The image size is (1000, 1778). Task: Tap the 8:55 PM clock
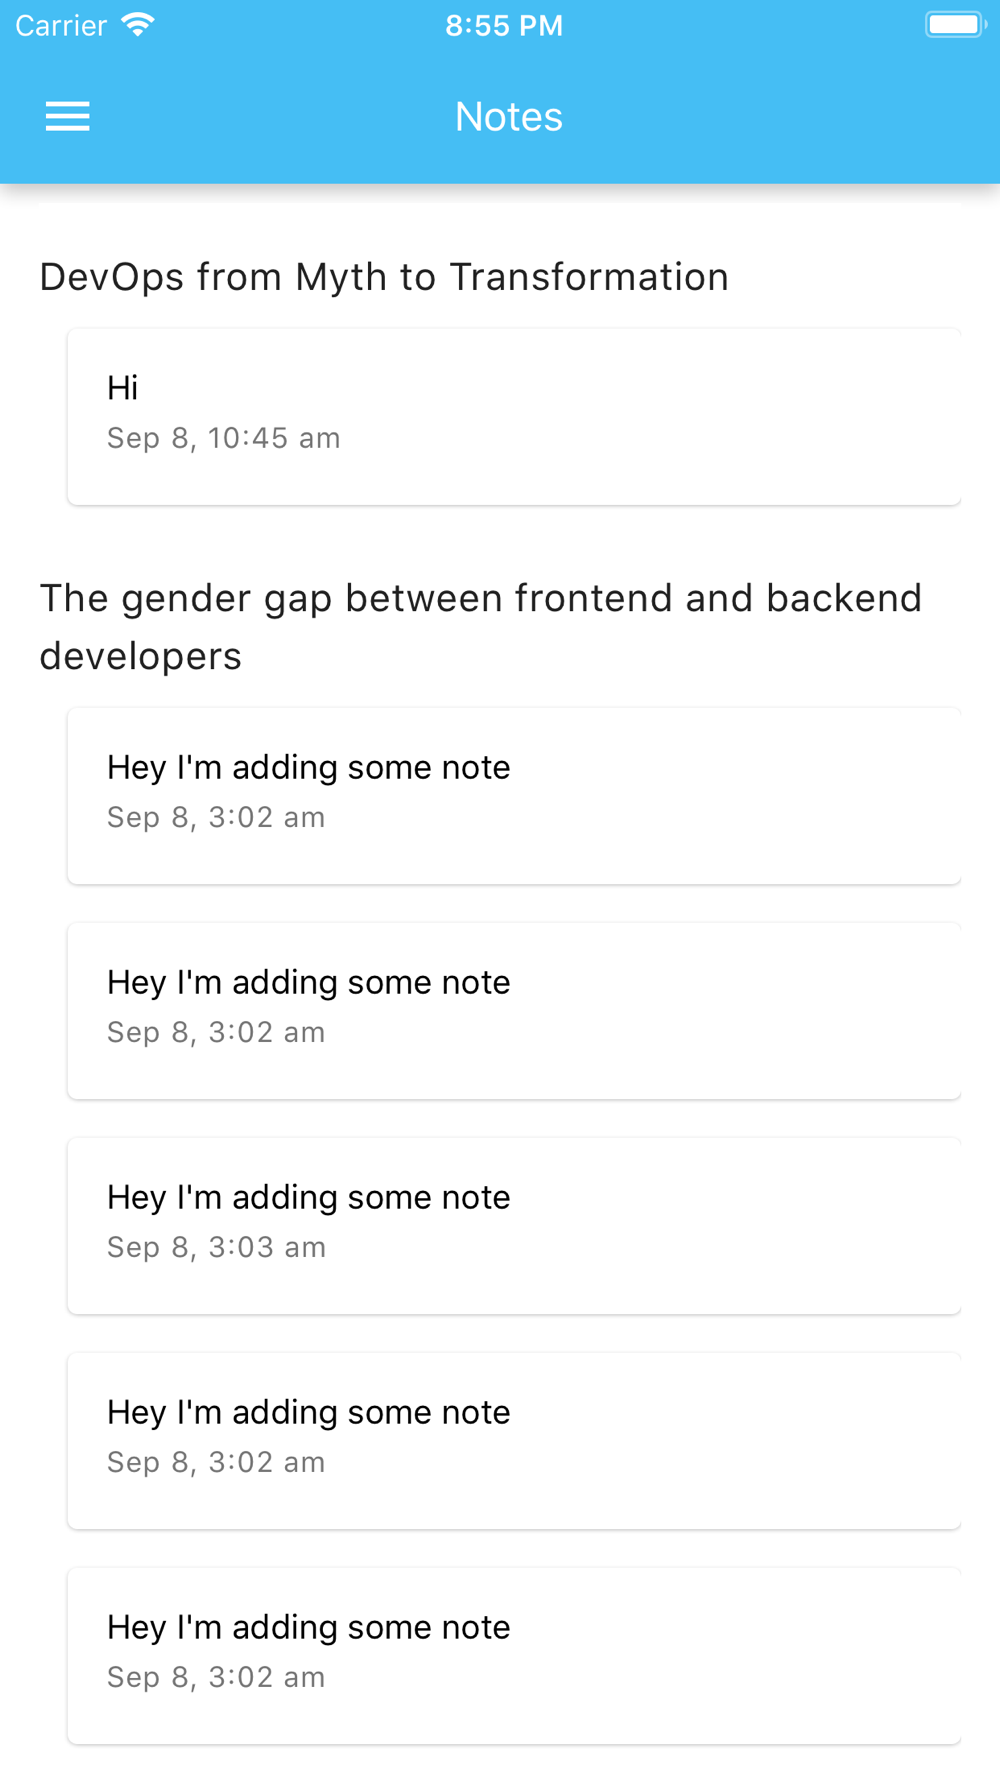tap(504, 26)
